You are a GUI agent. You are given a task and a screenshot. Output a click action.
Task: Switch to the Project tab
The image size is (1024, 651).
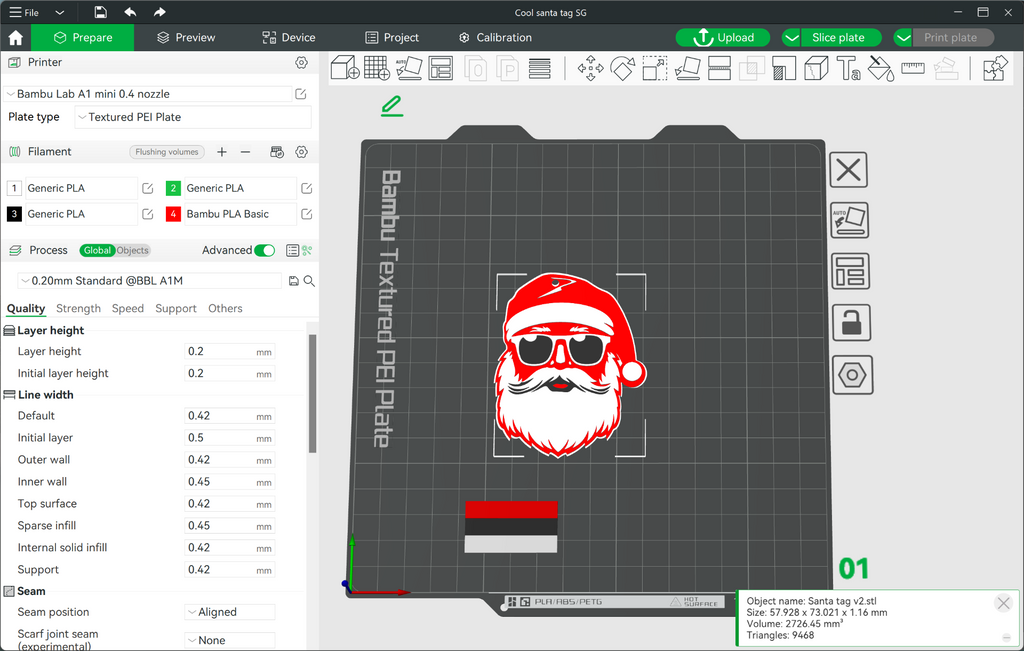tap(392, 38)
